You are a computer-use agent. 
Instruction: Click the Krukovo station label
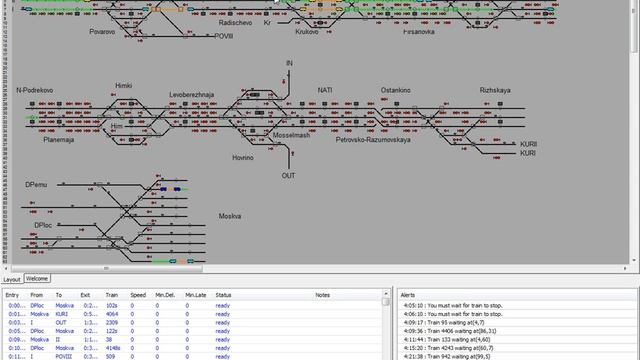307,31
